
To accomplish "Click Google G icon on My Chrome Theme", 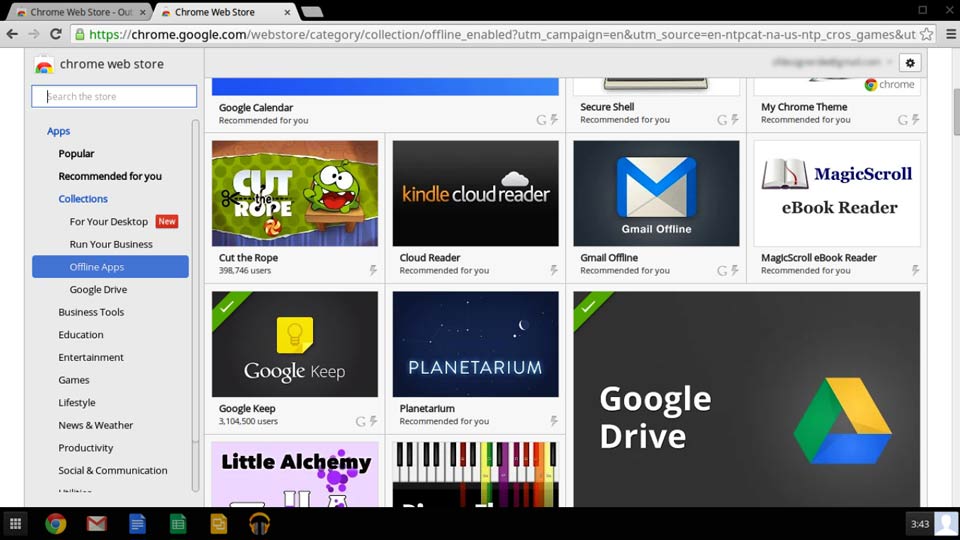I will pyautogui.click(x=902, y=120).
